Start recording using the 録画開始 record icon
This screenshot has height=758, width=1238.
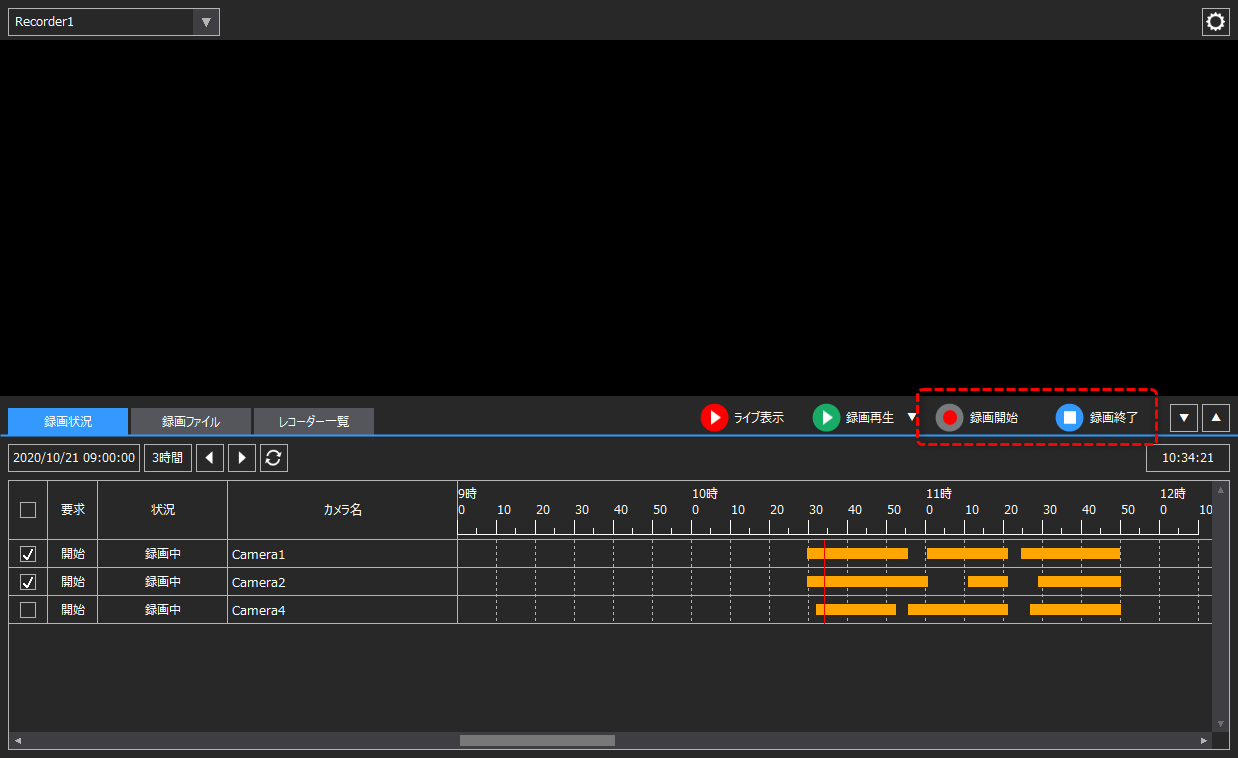pos(949,418)
